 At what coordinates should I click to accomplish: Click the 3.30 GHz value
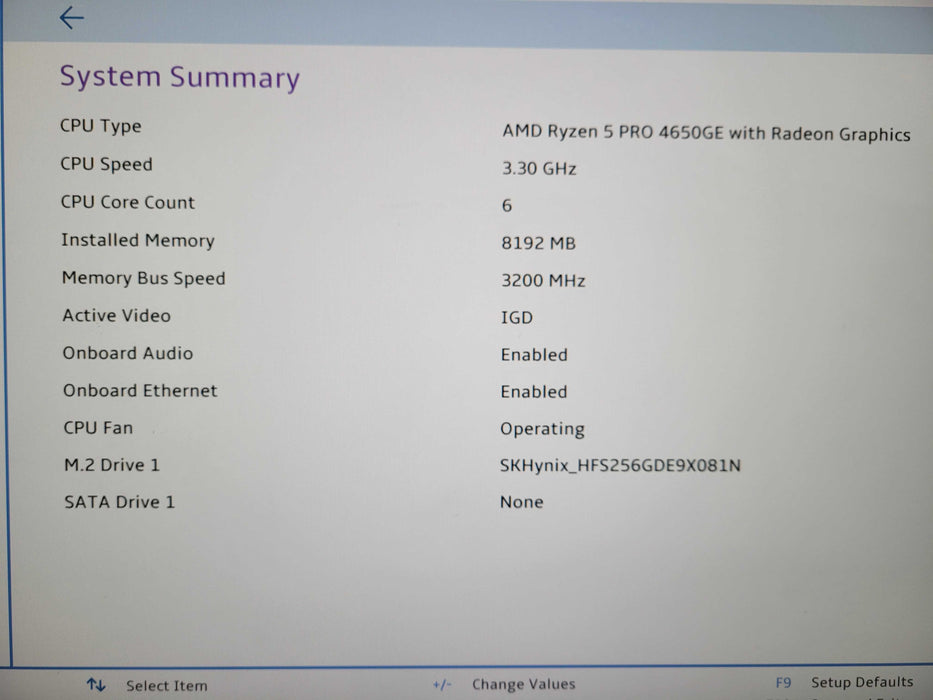[x=539, y=168]
